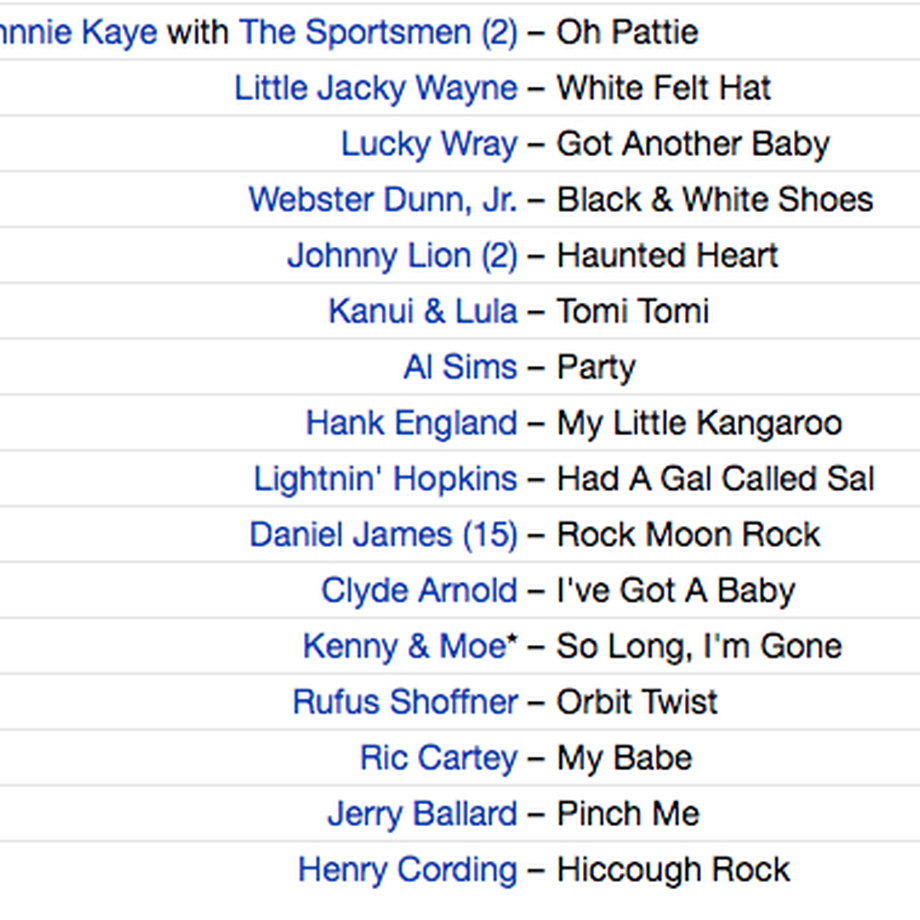Click the Clyde Arnold link
The image size is (920, 920).
point(420,590)
